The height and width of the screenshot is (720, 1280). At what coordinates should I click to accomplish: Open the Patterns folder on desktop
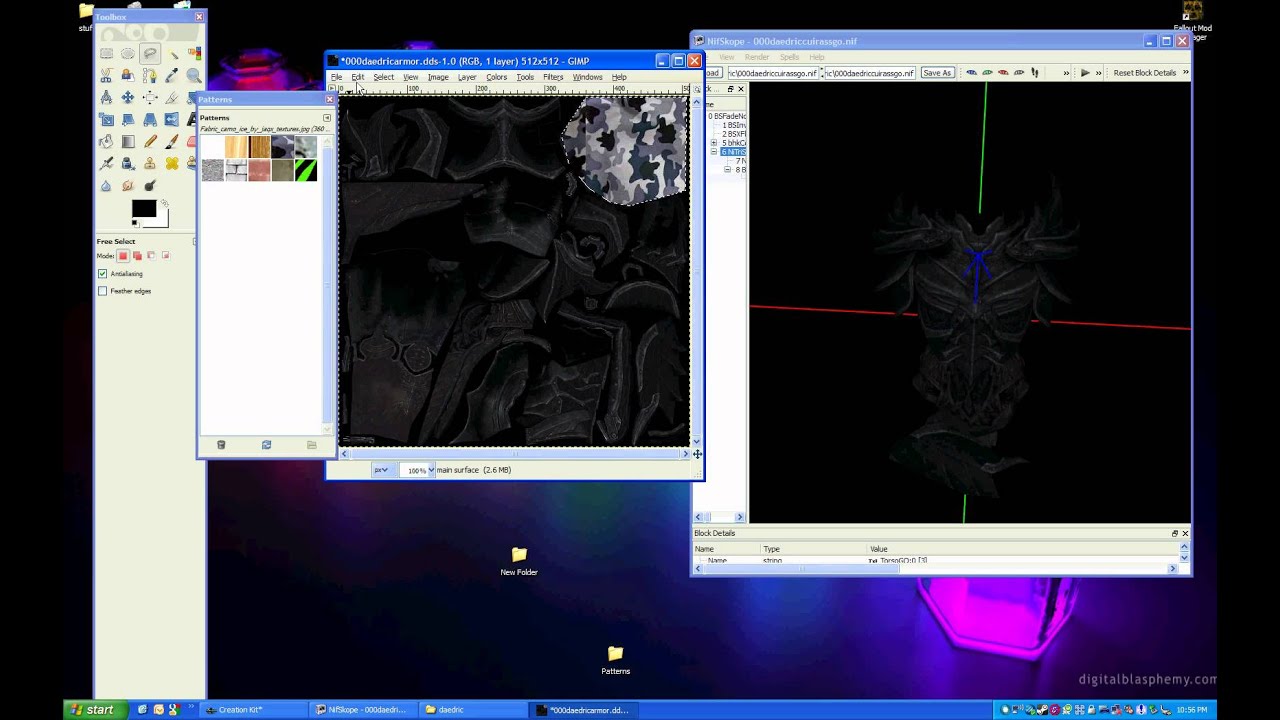616,660
